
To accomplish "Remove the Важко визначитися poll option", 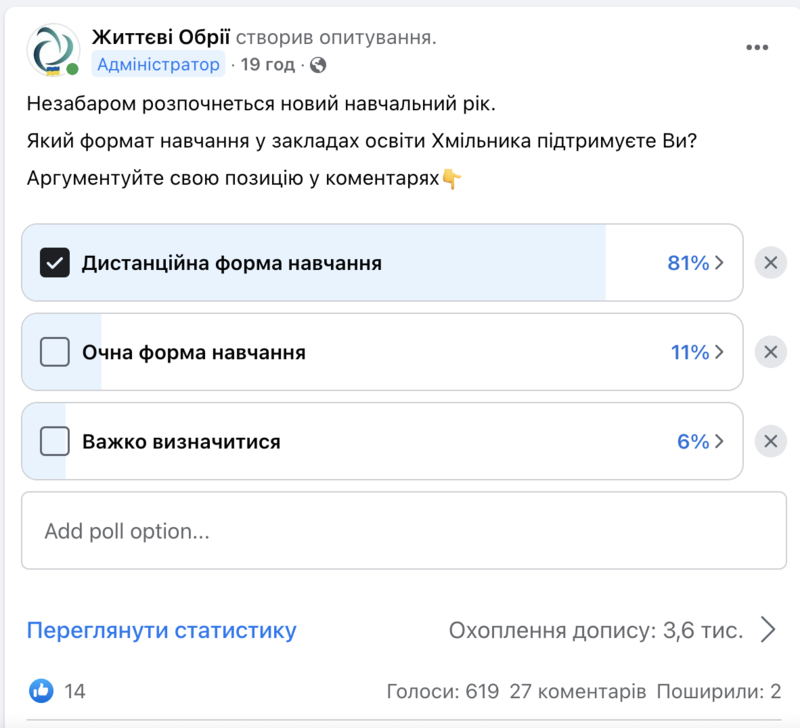I will coord(770,441).
